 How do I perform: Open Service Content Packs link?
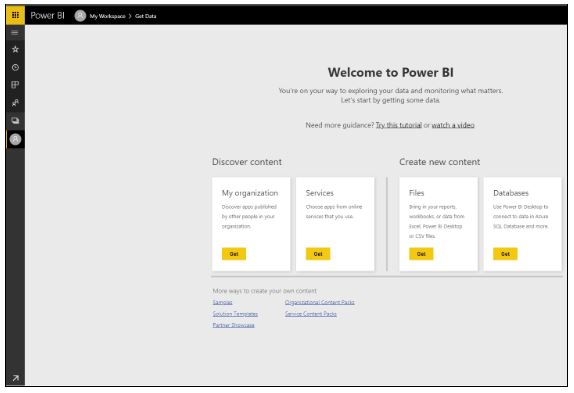click(x=311, y=314)
